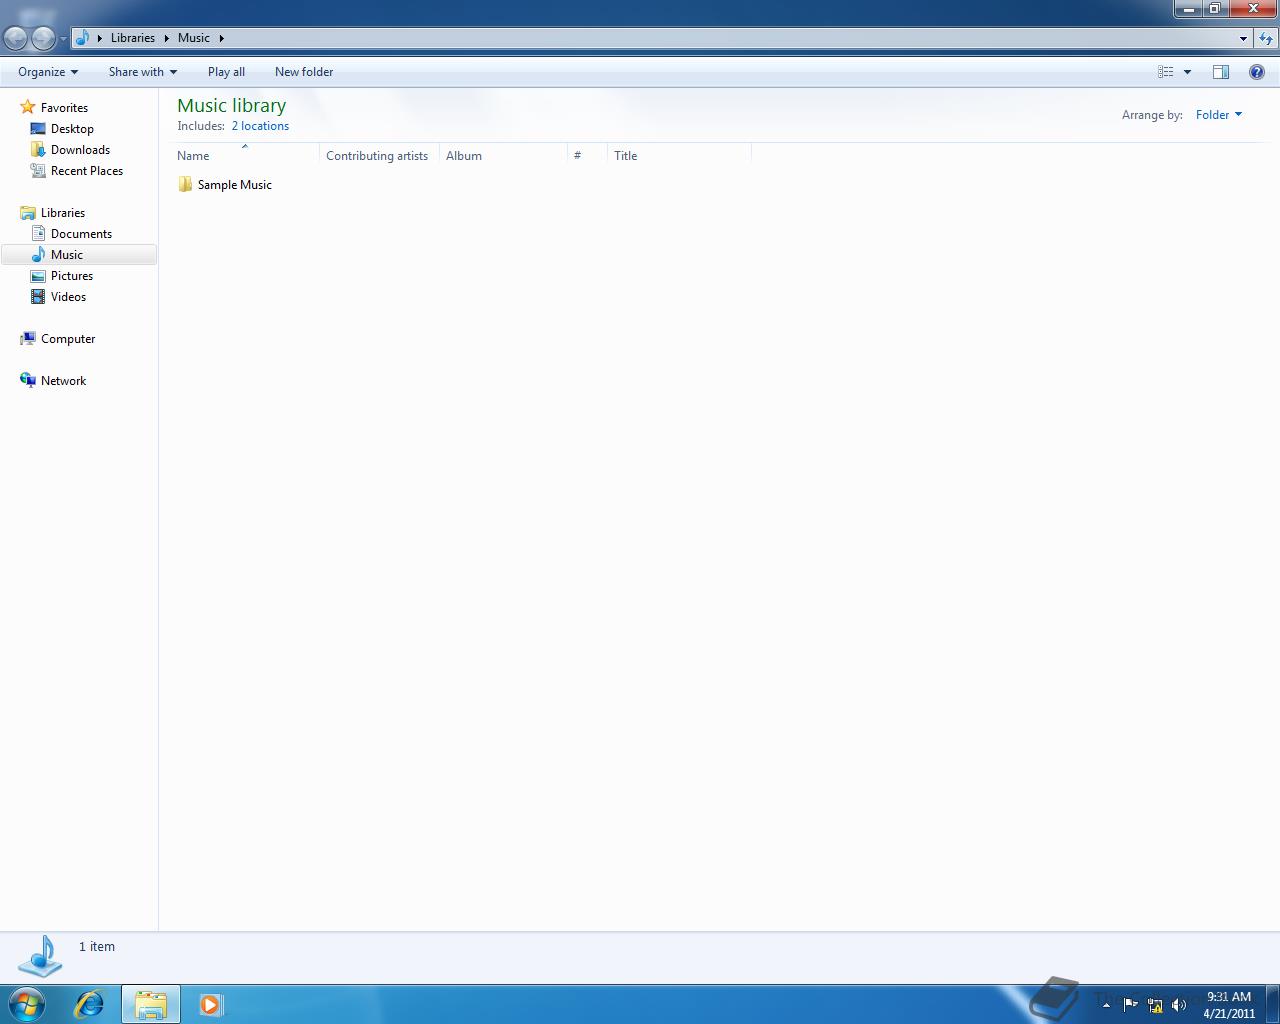Sort by the Title column header
The height and width of the screenshot is (1024, 1280).
(x=679, y=155)
